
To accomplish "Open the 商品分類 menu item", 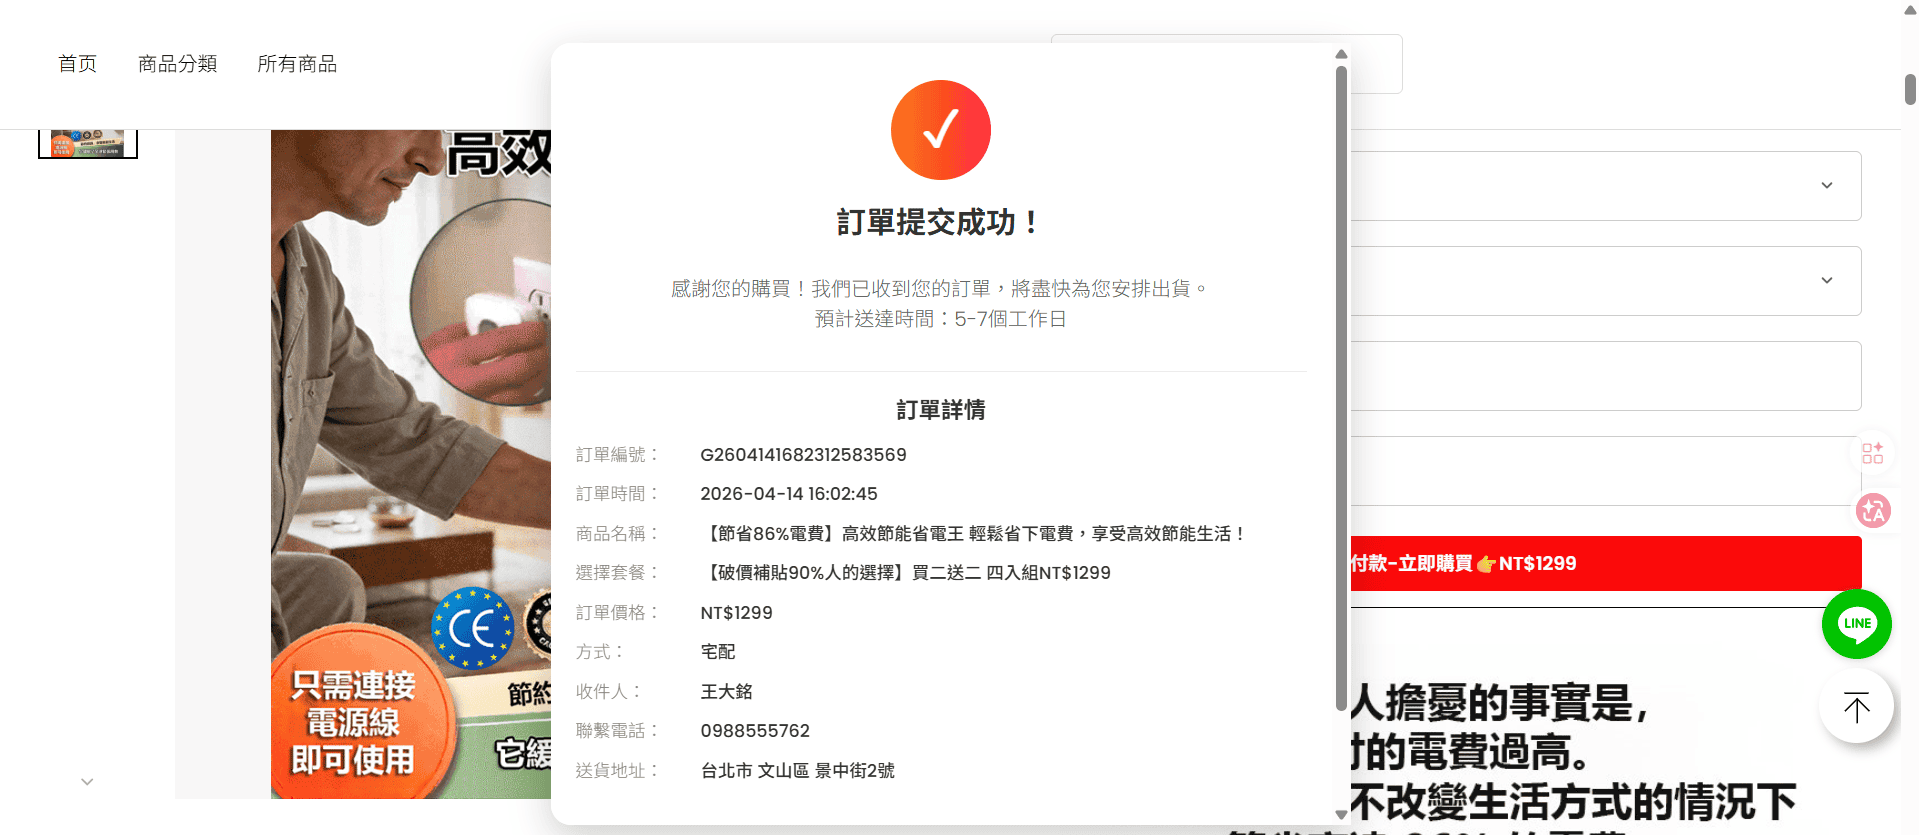I will [x=177, y=64].
